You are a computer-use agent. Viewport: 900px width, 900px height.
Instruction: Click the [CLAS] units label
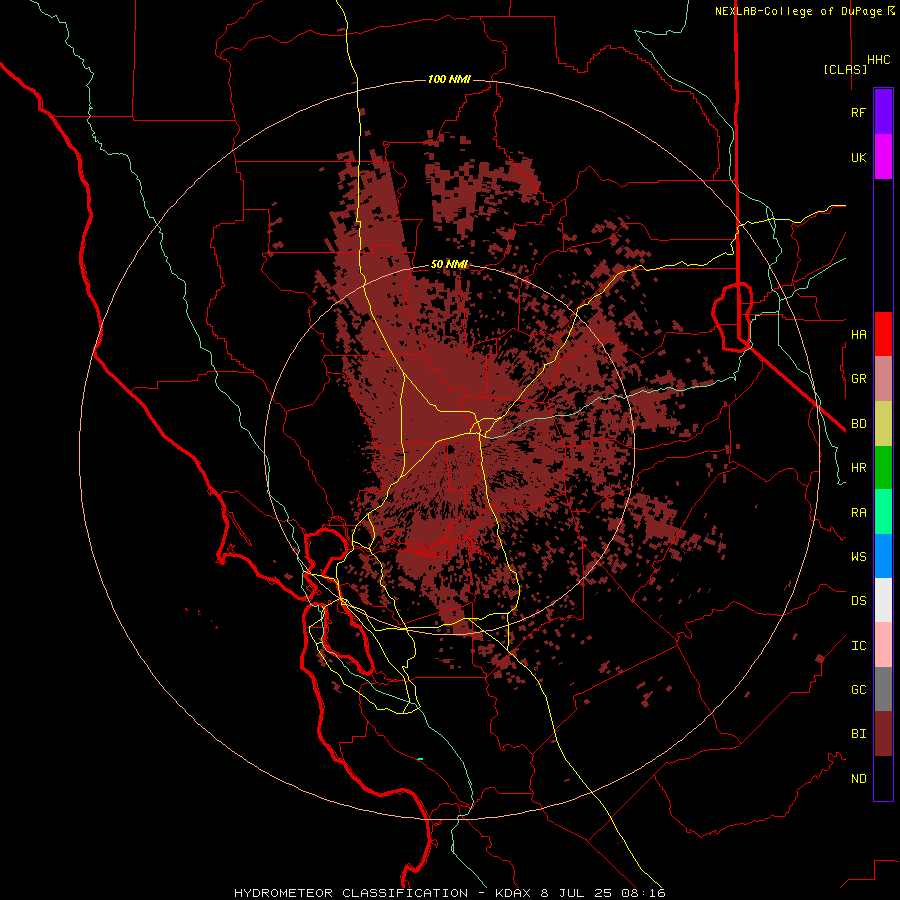845,70
